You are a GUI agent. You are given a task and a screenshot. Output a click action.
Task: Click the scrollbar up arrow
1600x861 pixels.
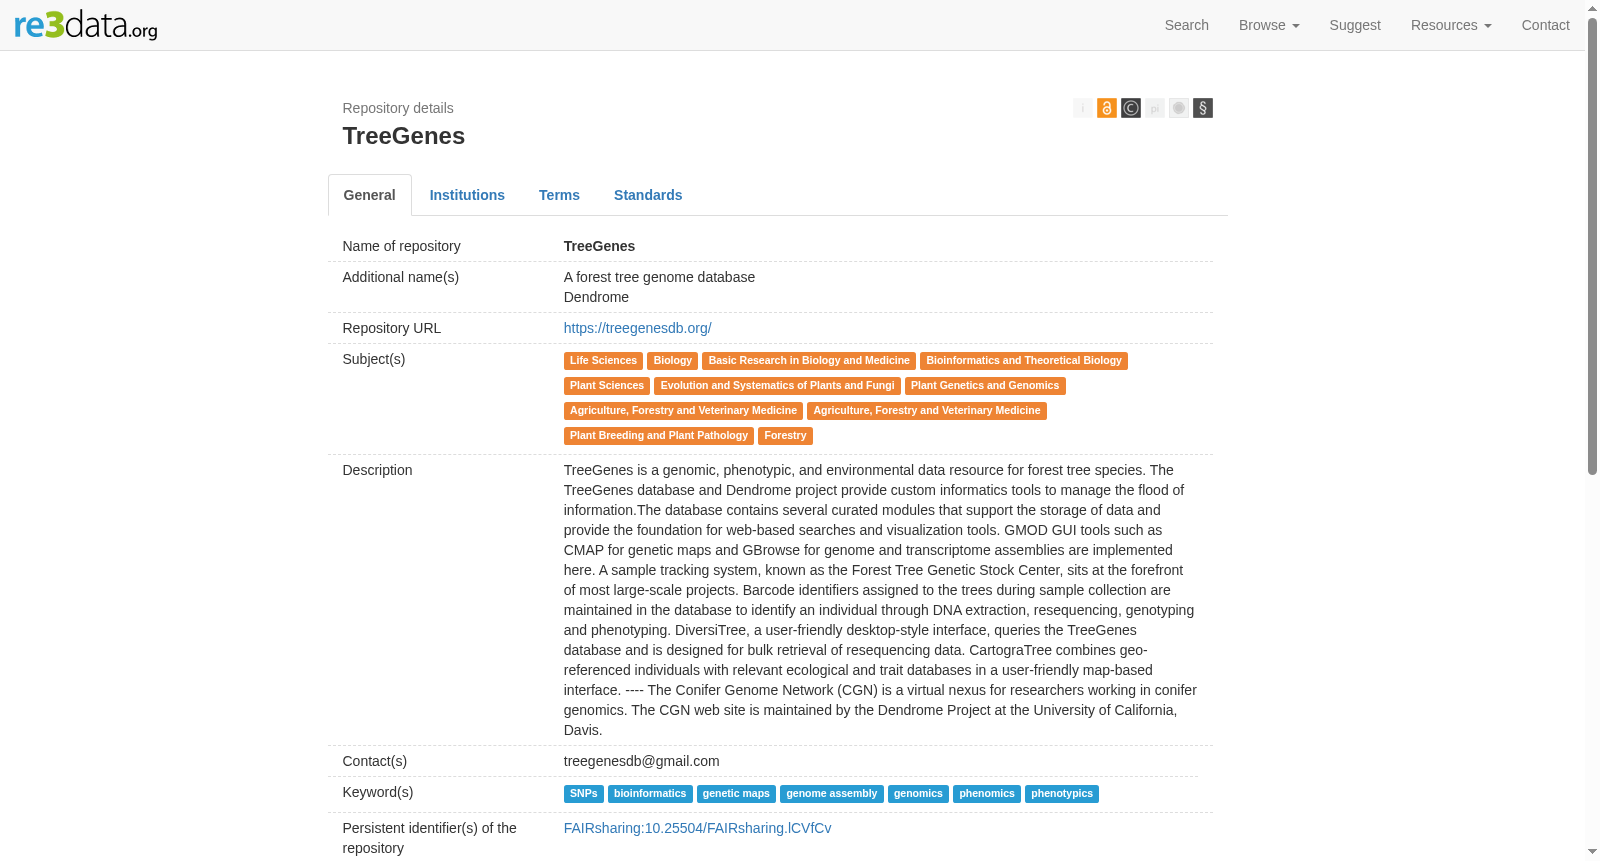coord(1593,8)
